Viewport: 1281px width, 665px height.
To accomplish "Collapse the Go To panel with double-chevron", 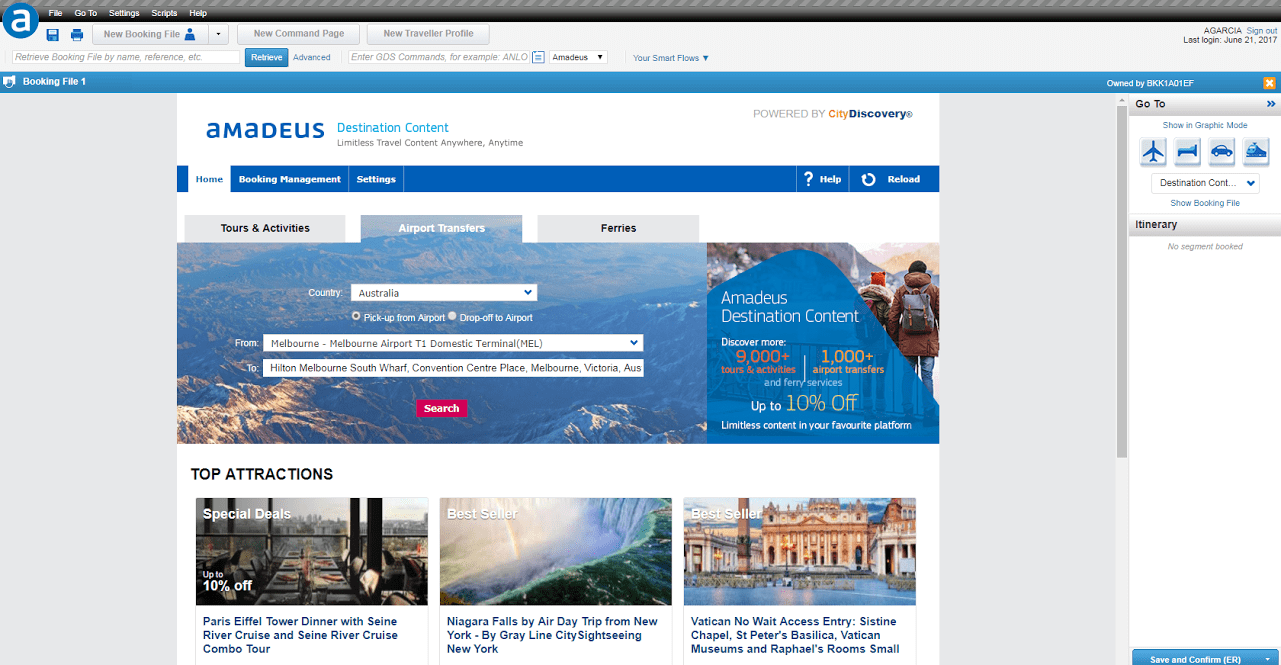I will (x=1271, y=104).
